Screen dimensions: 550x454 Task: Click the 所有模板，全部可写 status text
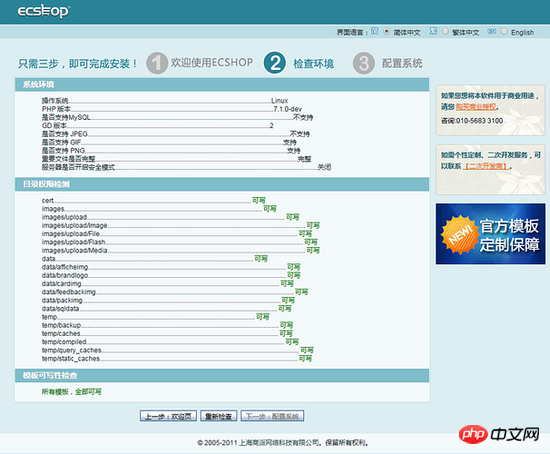(x=72, y=392)
